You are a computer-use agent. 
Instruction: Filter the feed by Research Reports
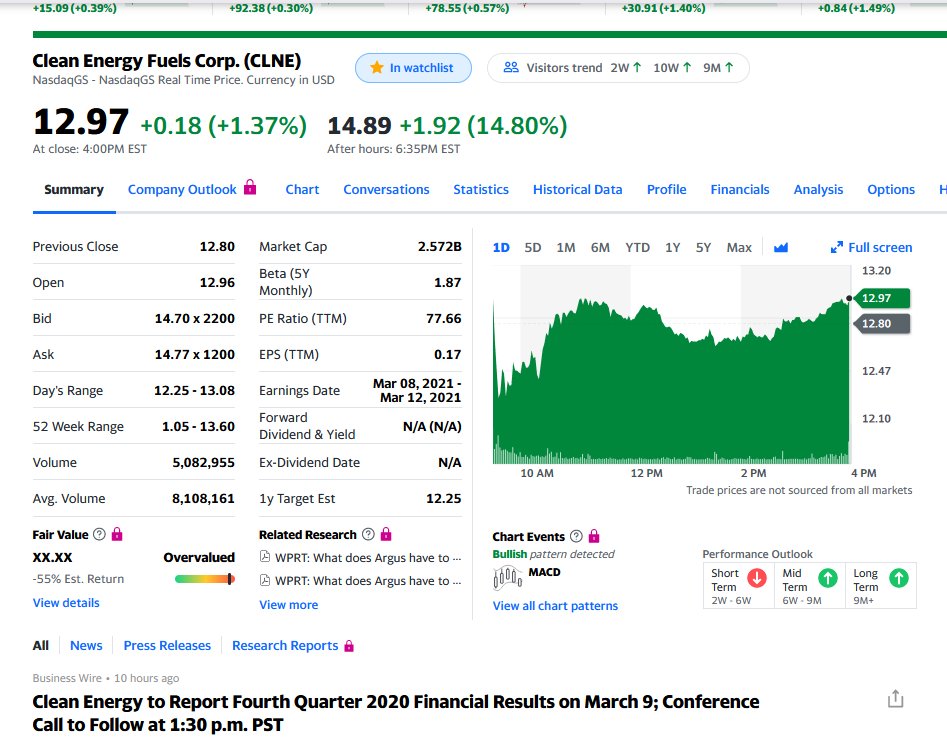(x=285, y=646)
